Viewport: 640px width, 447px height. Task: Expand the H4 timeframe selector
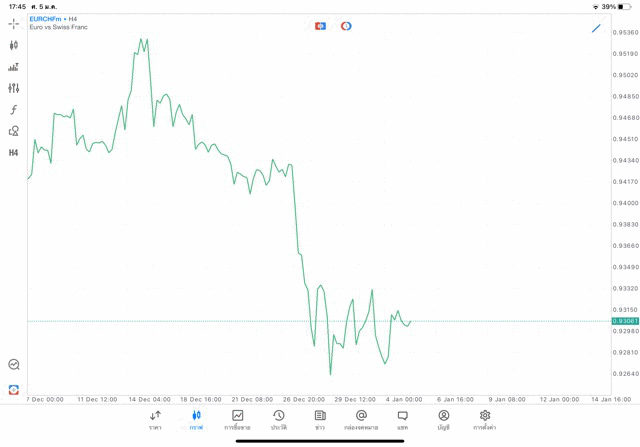click(13, 153)
